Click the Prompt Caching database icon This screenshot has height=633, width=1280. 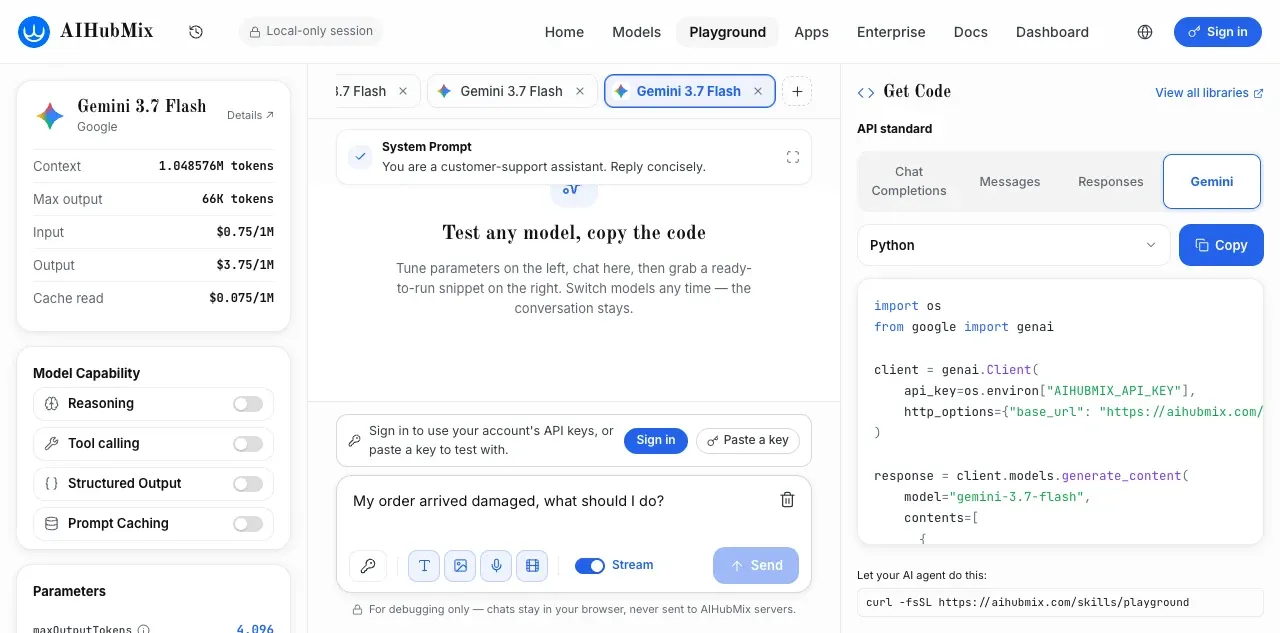[x=52, y=524]
